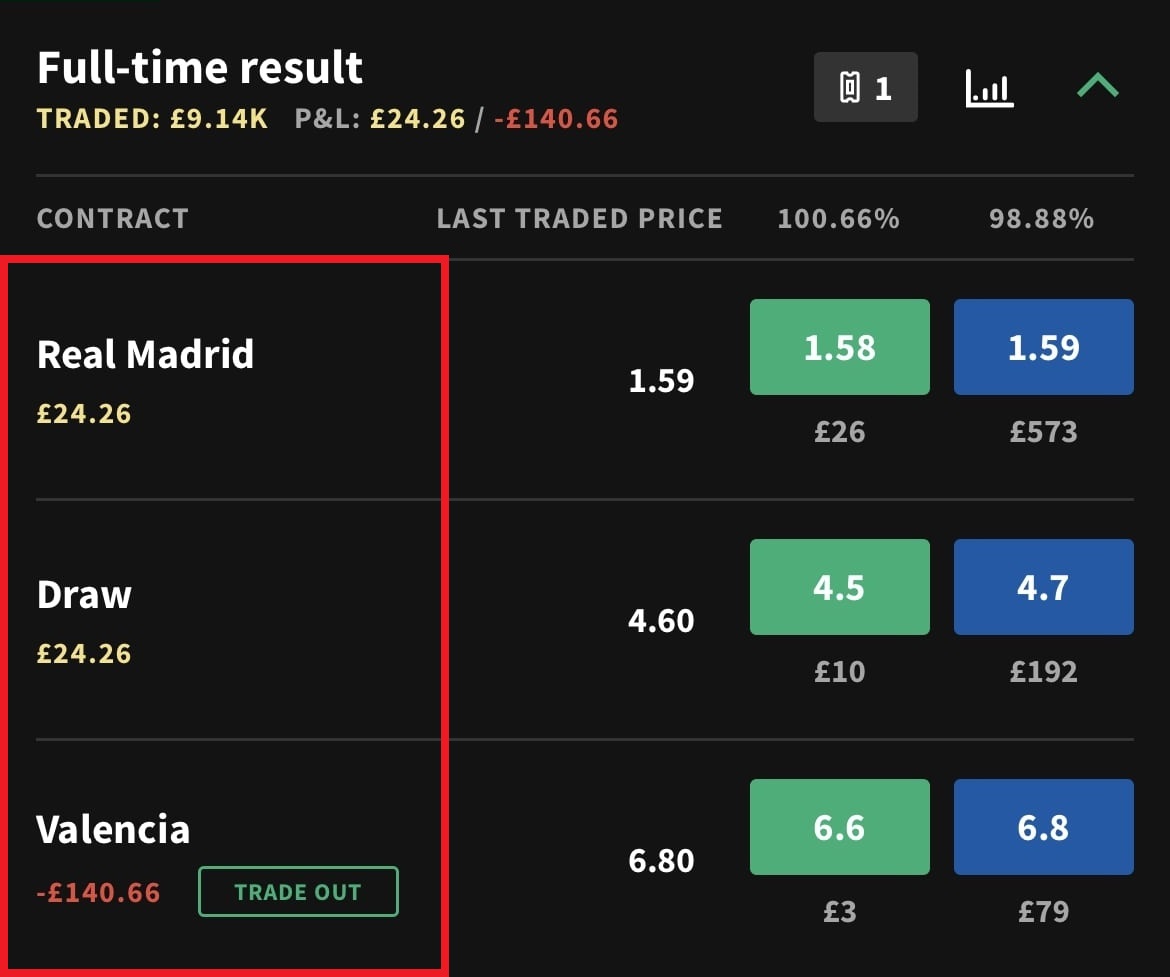Back Real Madrid at 1.58
1170x977 pixels.
839,347
